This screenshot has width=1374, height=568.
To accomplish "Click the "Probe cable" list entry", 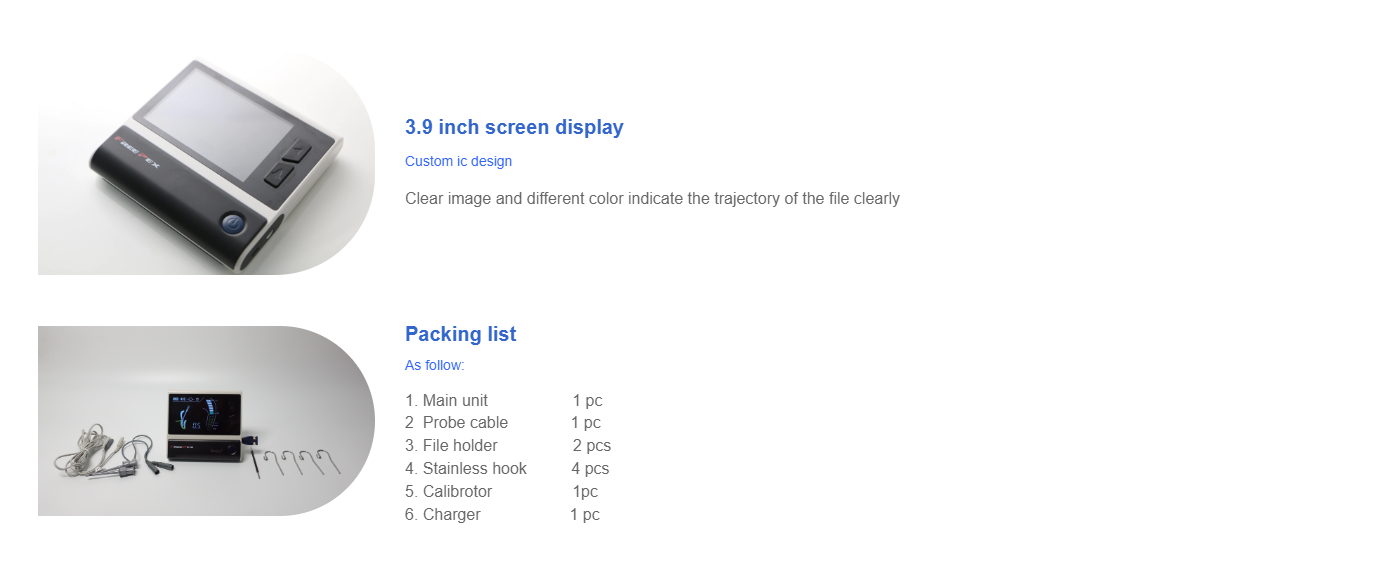I will point(465,423).
